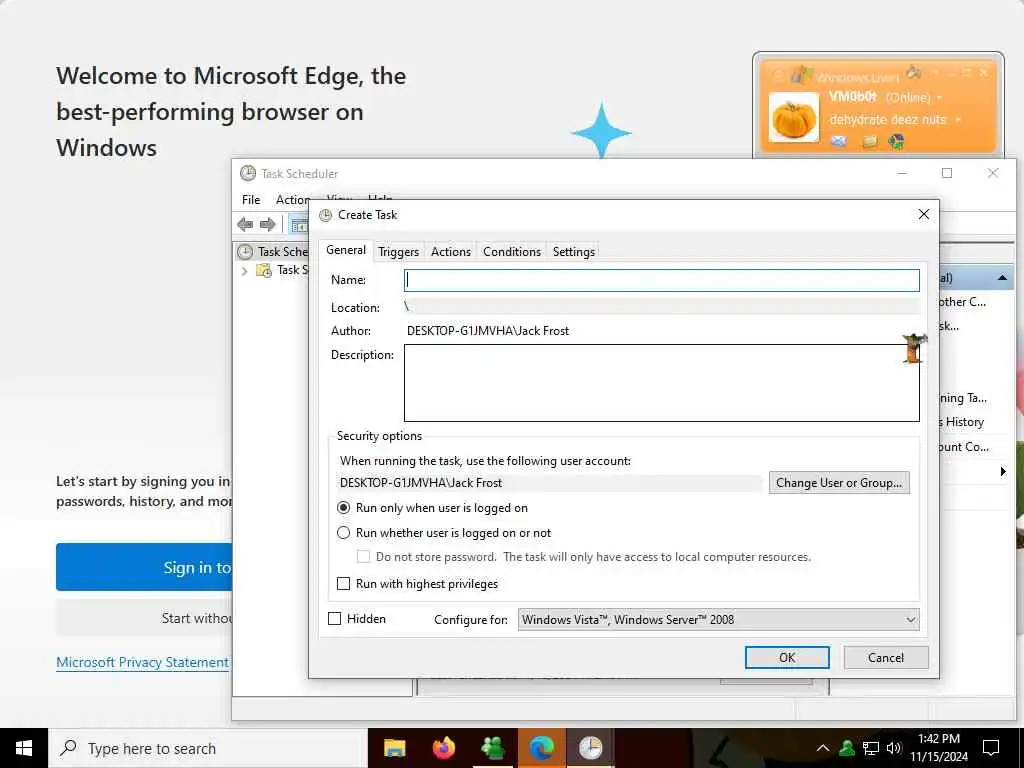The width and height of the screenshot is (1024, 768).
Task: Click the email envelope icon in Messenger
Action: [x=839, y=141]
